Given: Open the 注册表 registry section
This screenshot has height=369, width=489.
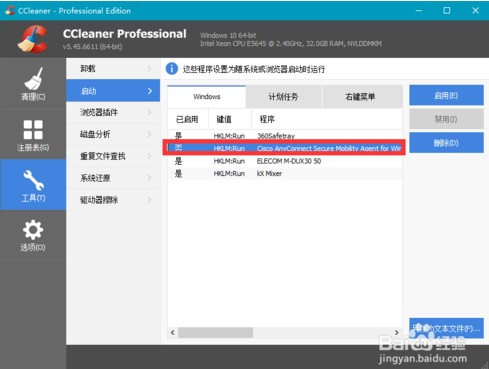Looking at the screenshot, I should (x=33, y=135).
